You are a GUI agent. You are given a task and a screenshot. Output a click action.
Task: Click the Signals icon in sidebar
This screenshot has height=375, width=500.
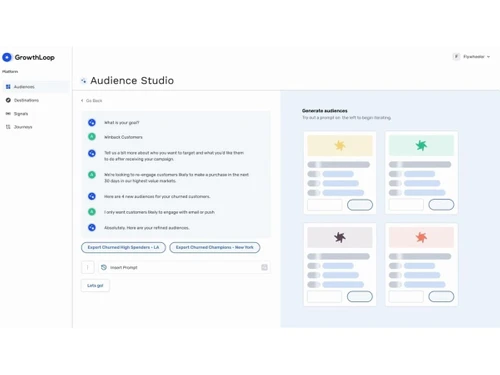point(8,114)
